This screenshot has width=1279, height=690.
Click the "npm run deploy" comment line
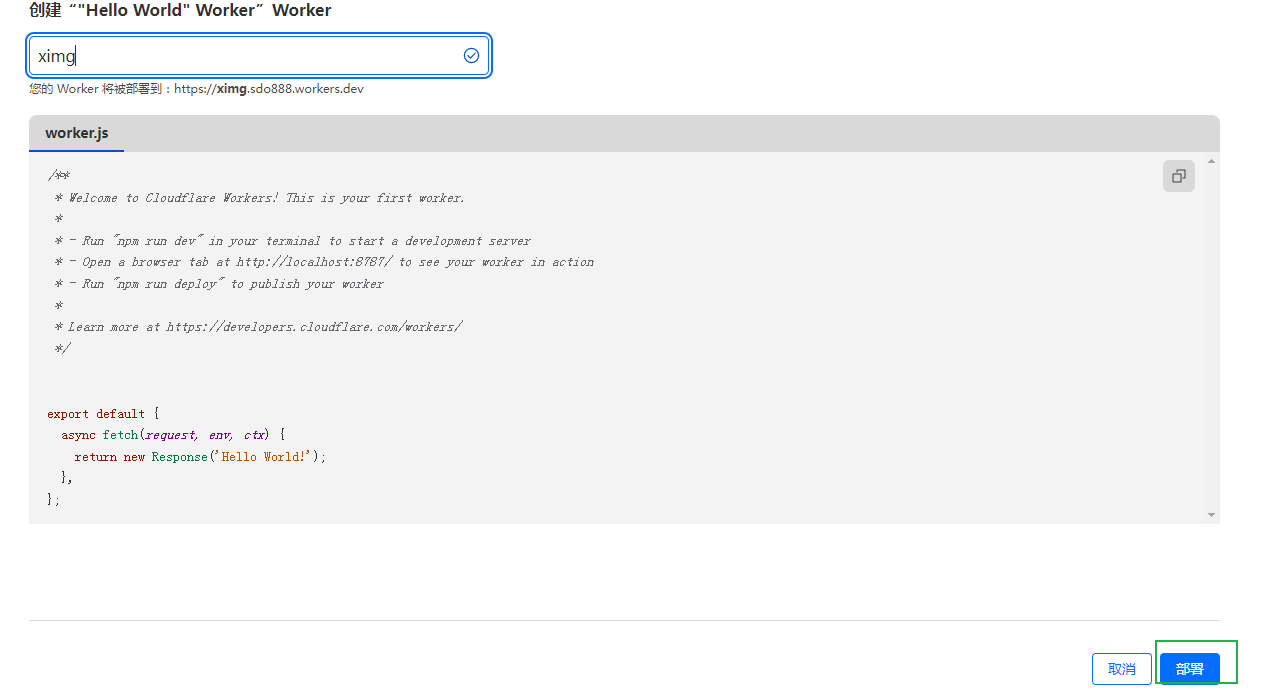point(219,284)
